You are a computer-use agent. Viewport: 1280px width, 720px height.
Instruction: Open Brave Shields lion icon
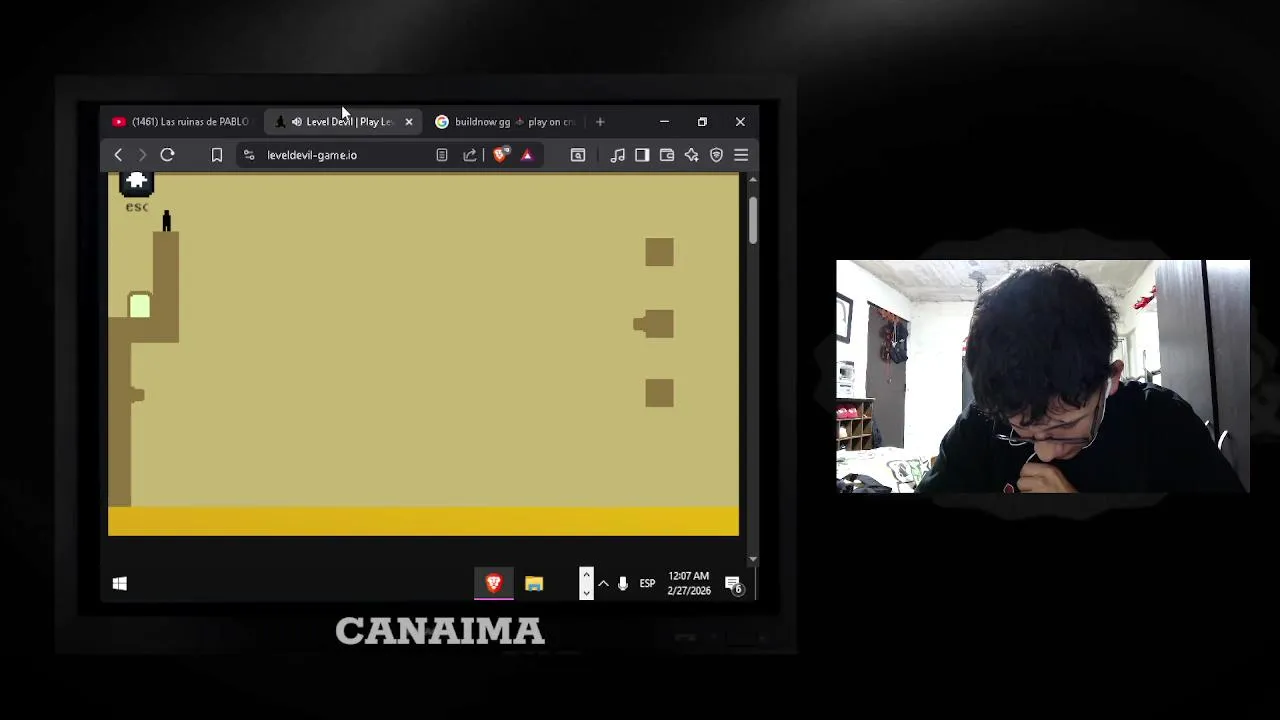[x=500, y=155]
